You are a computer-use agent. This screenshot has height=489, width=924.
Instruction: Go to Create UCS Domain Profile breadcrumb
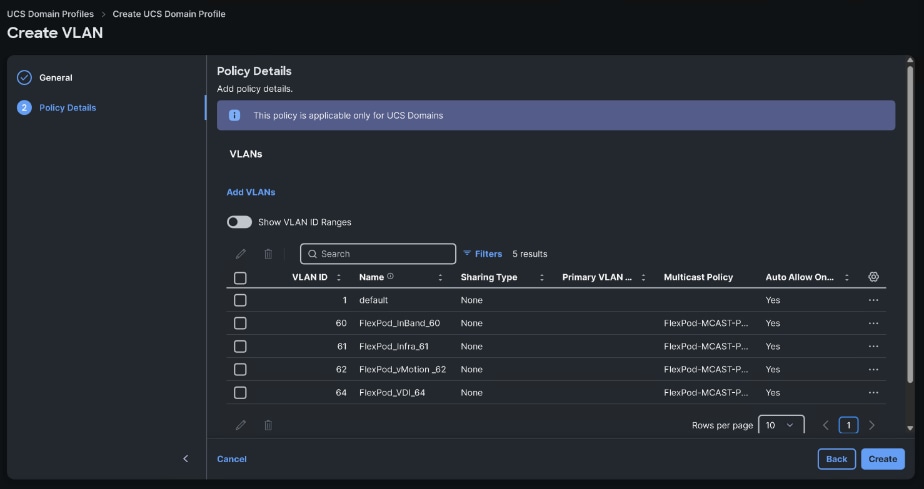coord(169,14)
